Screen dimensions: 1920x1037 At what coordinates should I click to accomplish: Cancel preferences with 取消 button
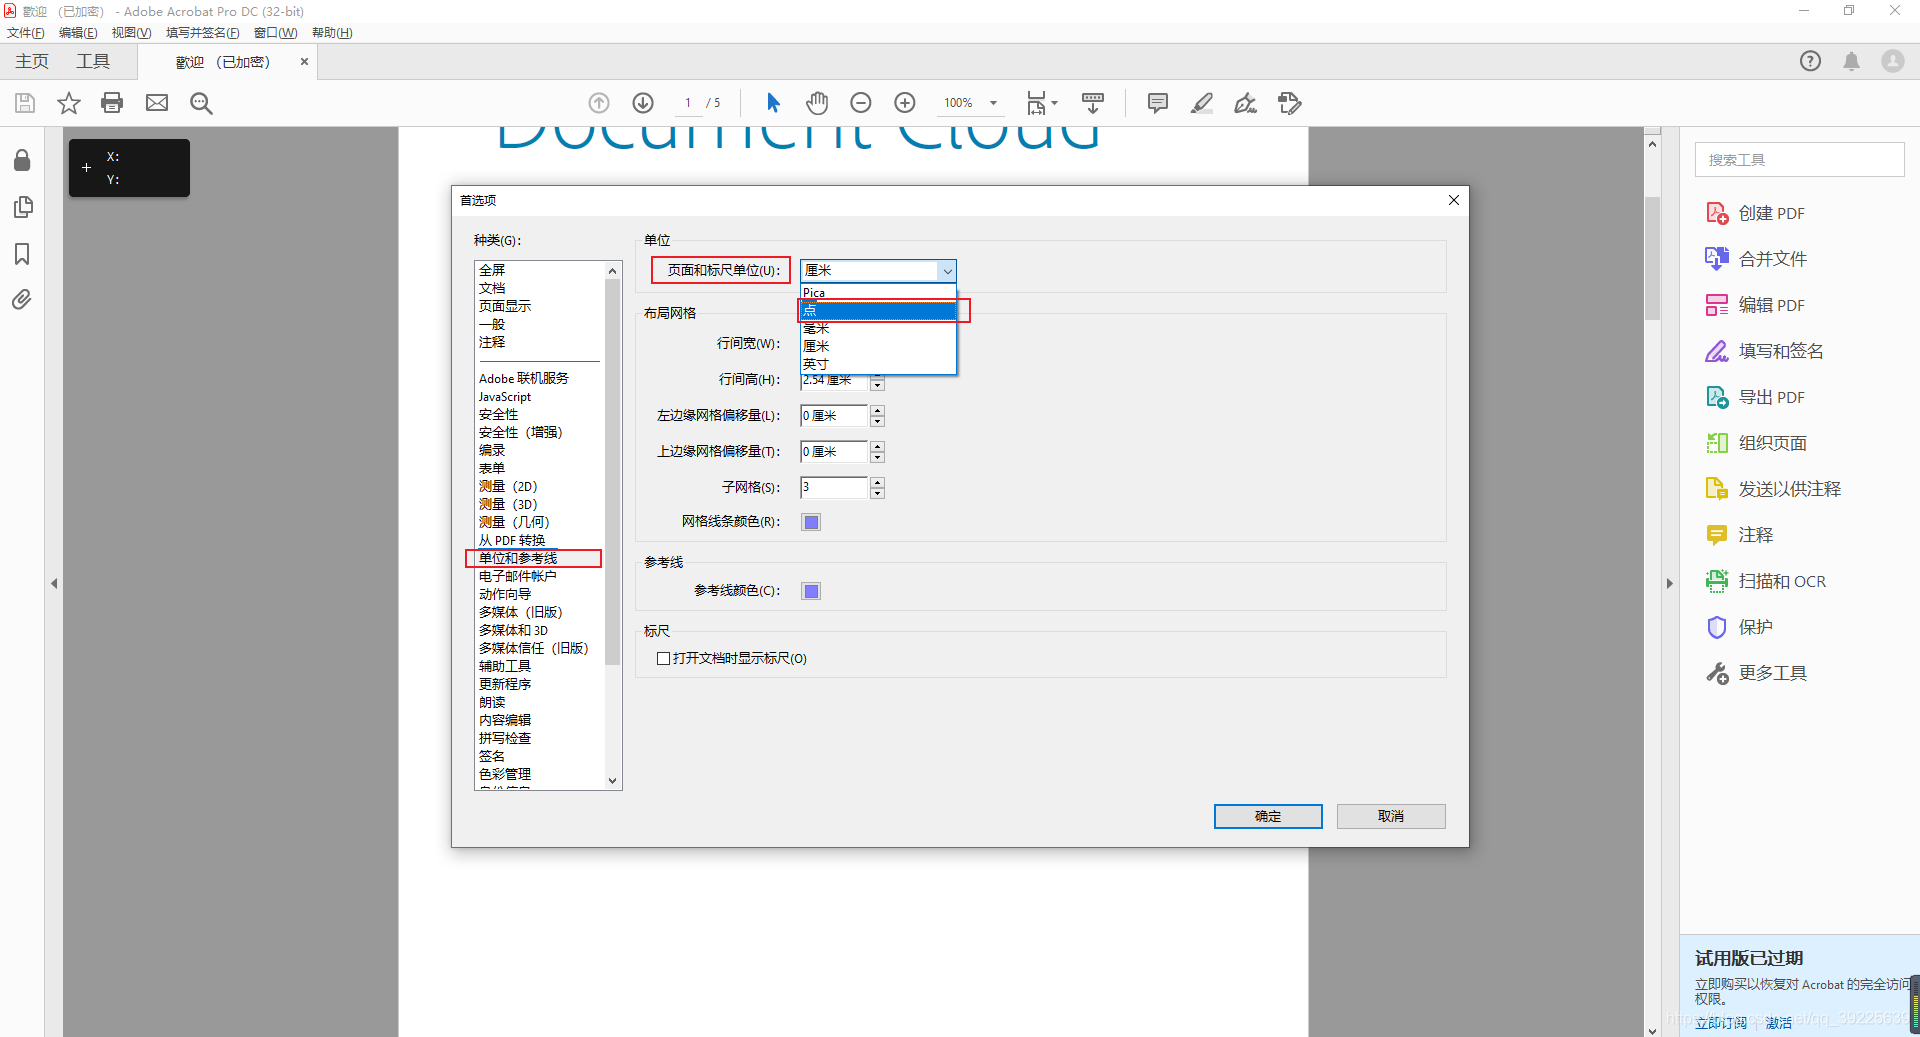(1391, 816)
